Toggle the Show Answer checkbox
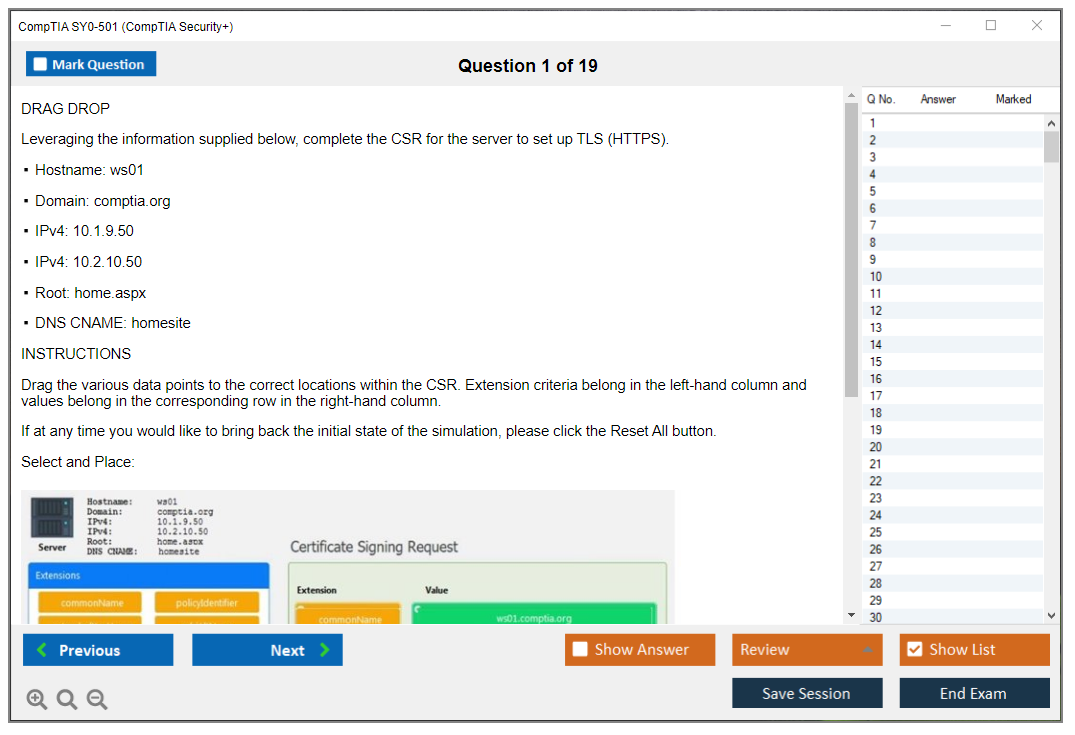The width and height of the screenshot is (1075, 735). (x=580, y=650)
